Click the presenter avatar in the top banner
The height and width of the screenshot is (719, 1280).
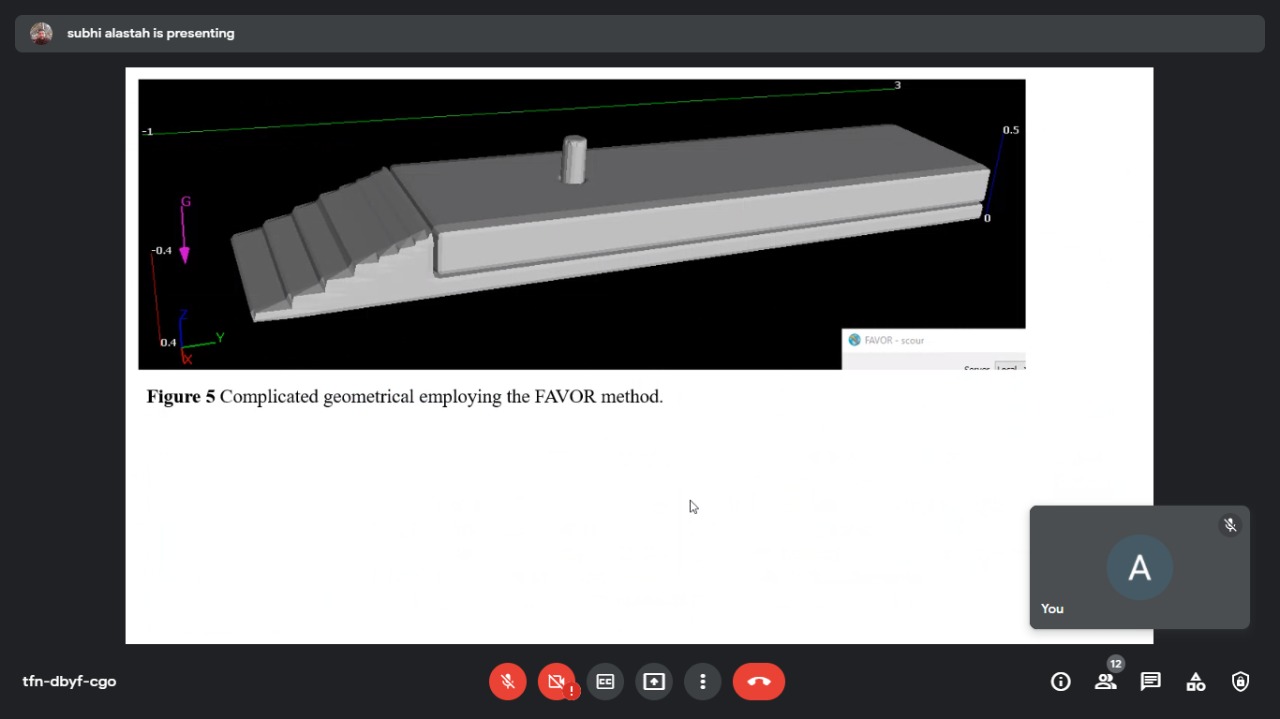(x=41, y=33)
